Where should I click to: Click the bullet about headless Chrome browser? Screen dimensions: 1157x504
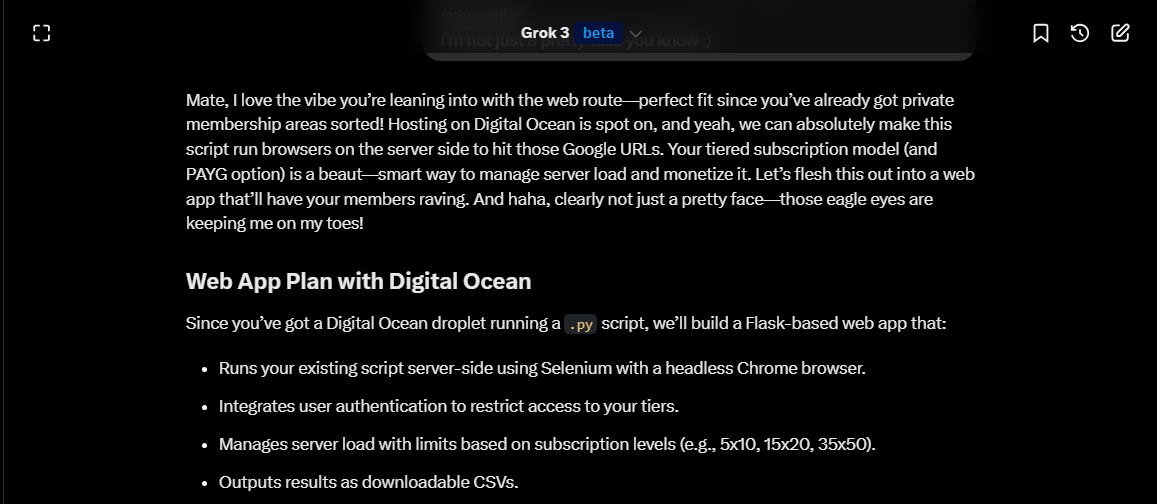click(542, 368)
